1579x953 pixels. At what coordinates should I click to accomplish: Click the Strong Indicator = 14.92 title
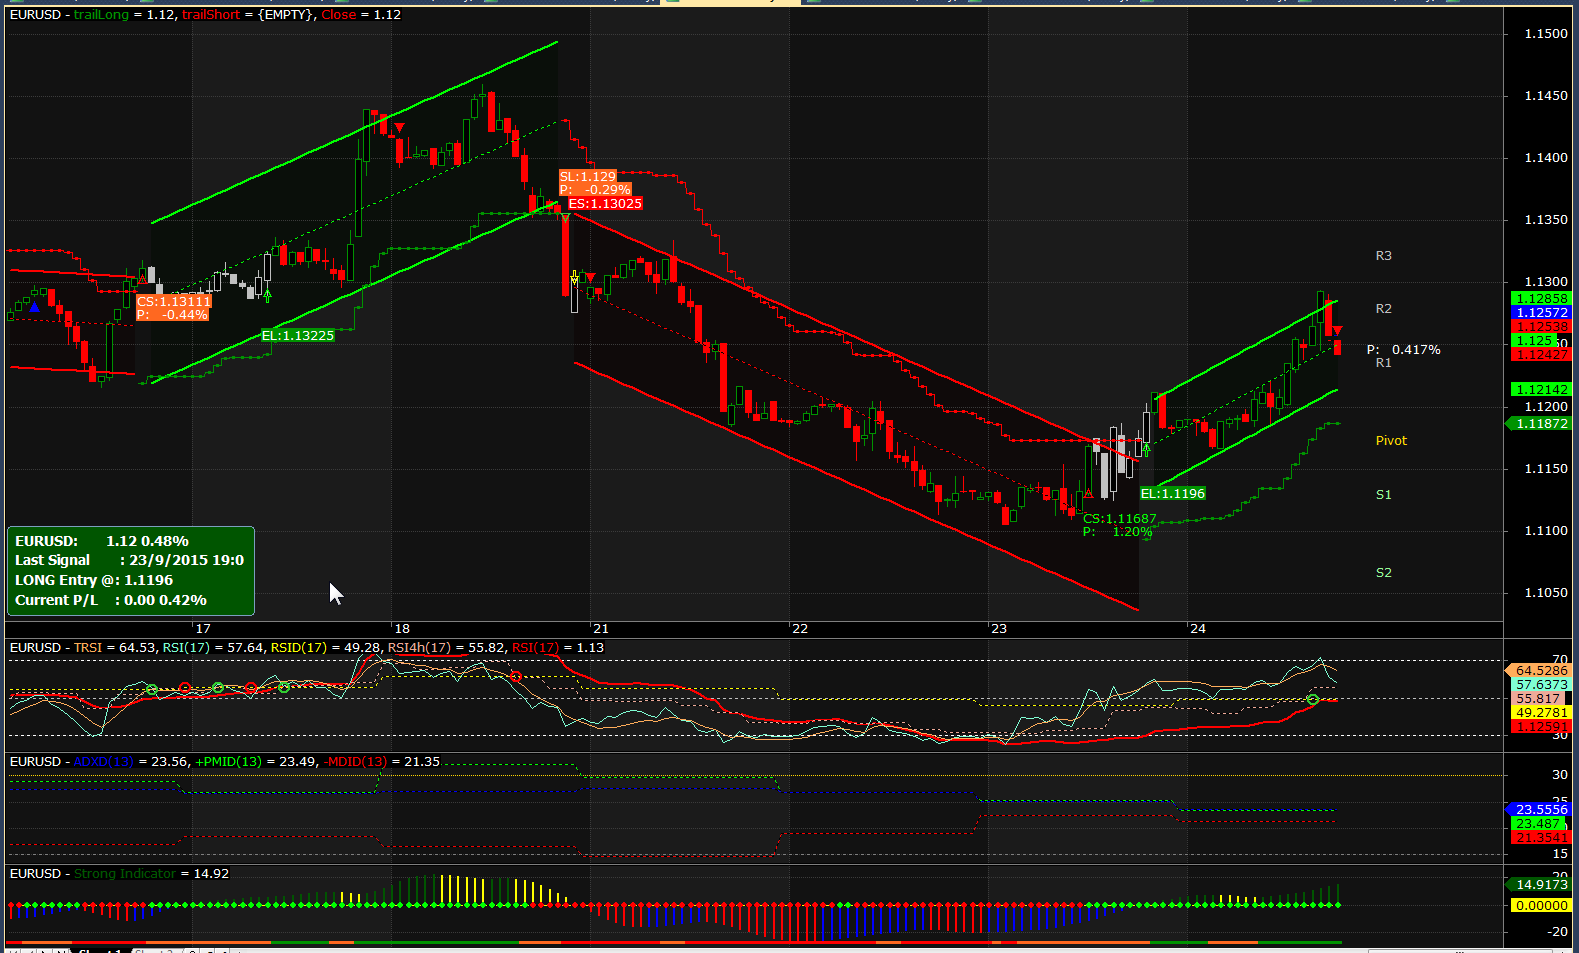[151, 873]
